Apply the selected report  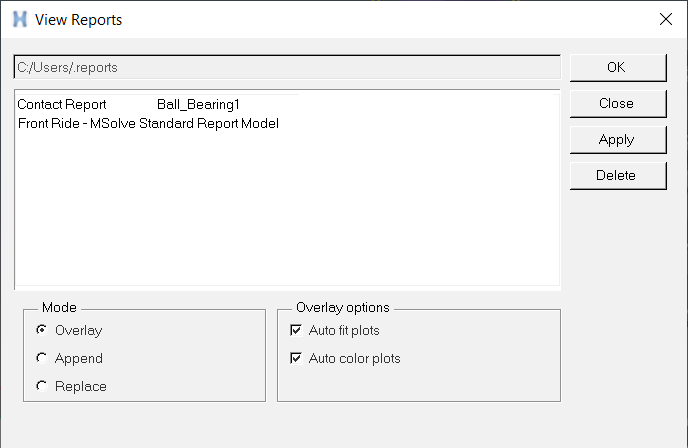(616, 139)
